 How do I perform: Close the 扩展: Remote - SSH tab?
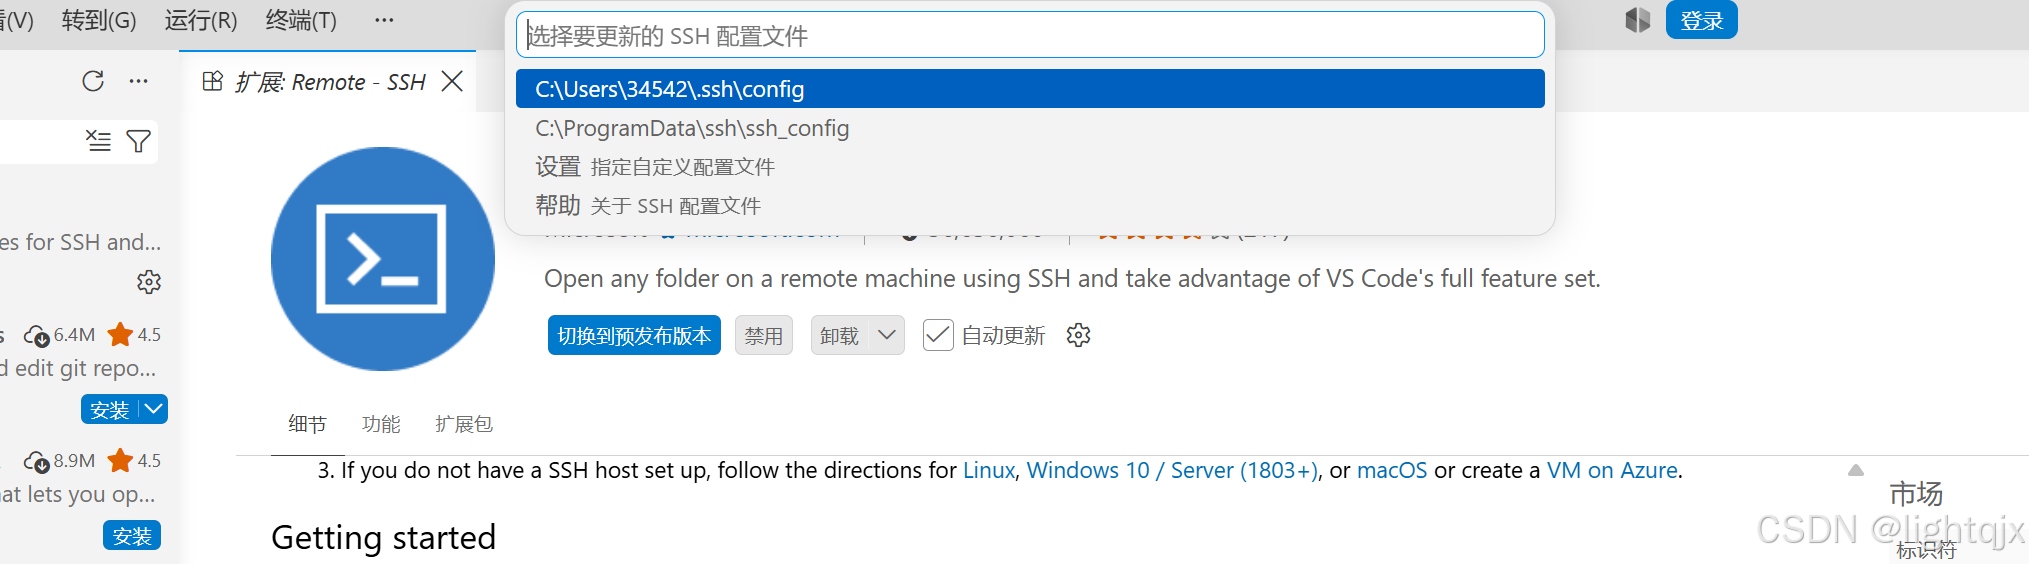(x=452, y=81)
